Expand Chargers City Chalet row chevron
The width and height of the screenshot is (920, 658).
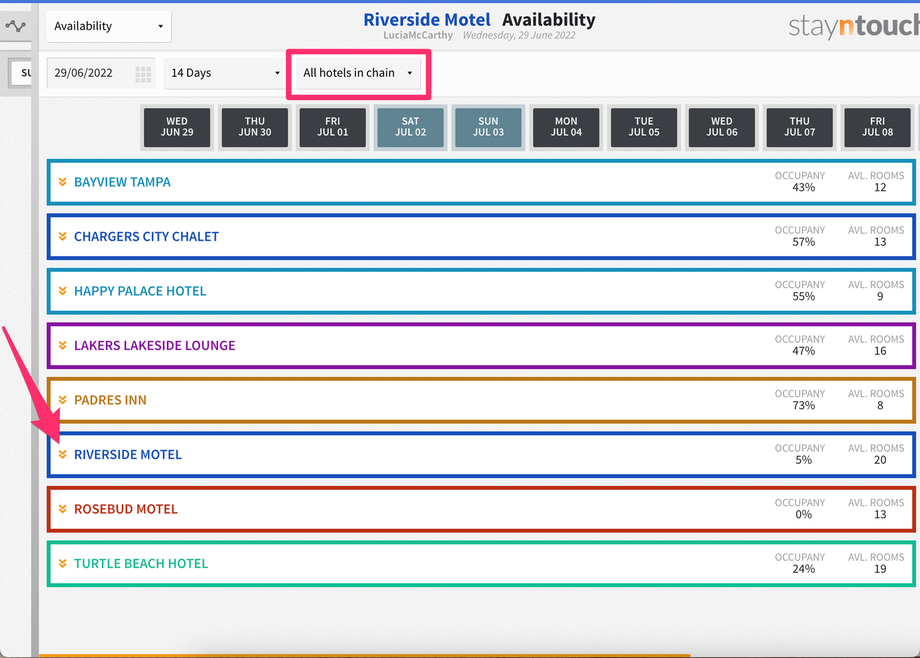coord(63,237)
